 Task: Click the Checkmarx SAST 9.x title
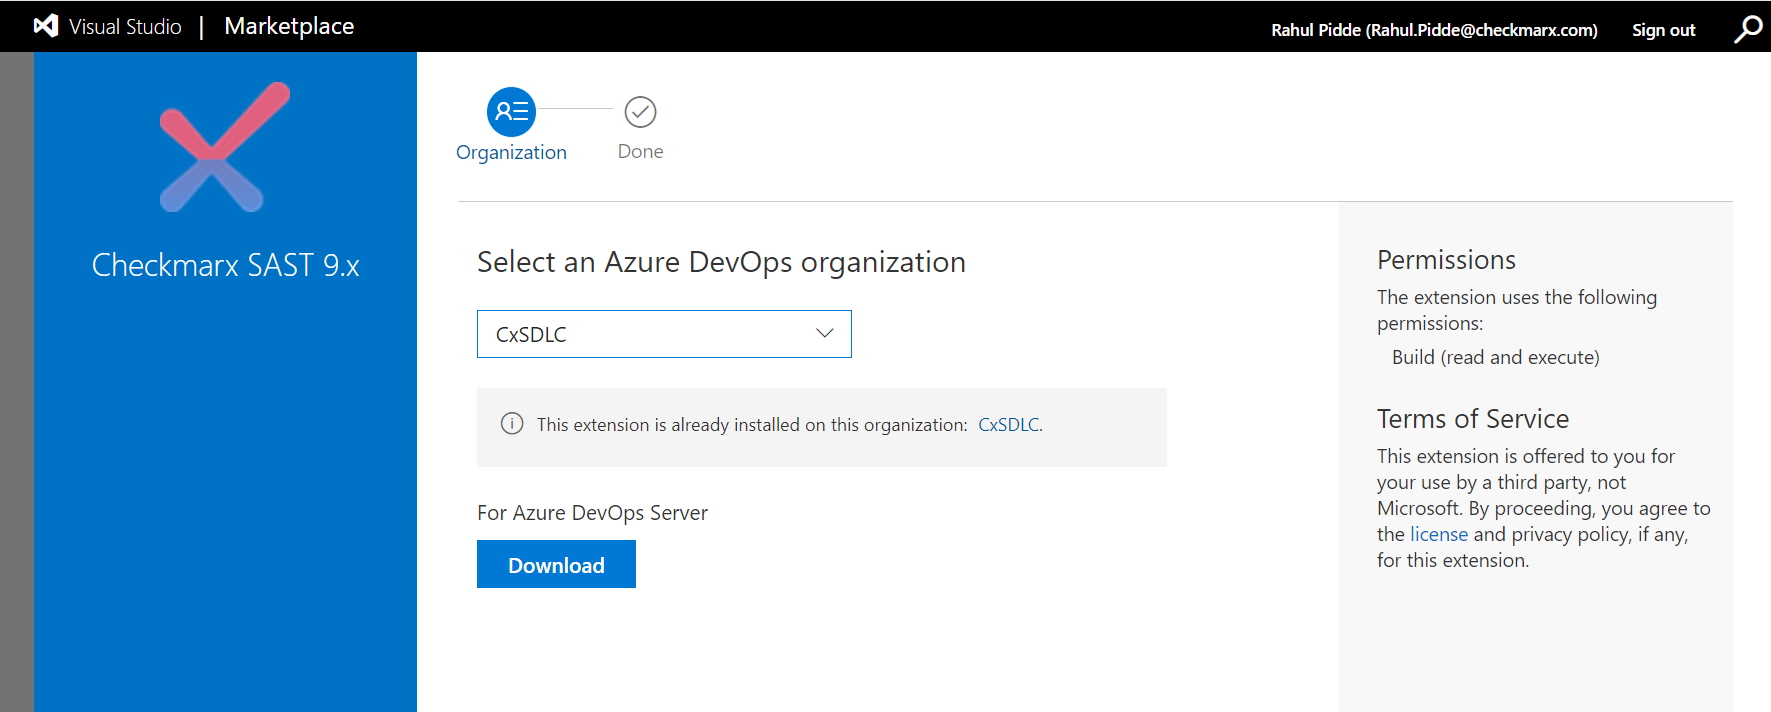point(226,265)
